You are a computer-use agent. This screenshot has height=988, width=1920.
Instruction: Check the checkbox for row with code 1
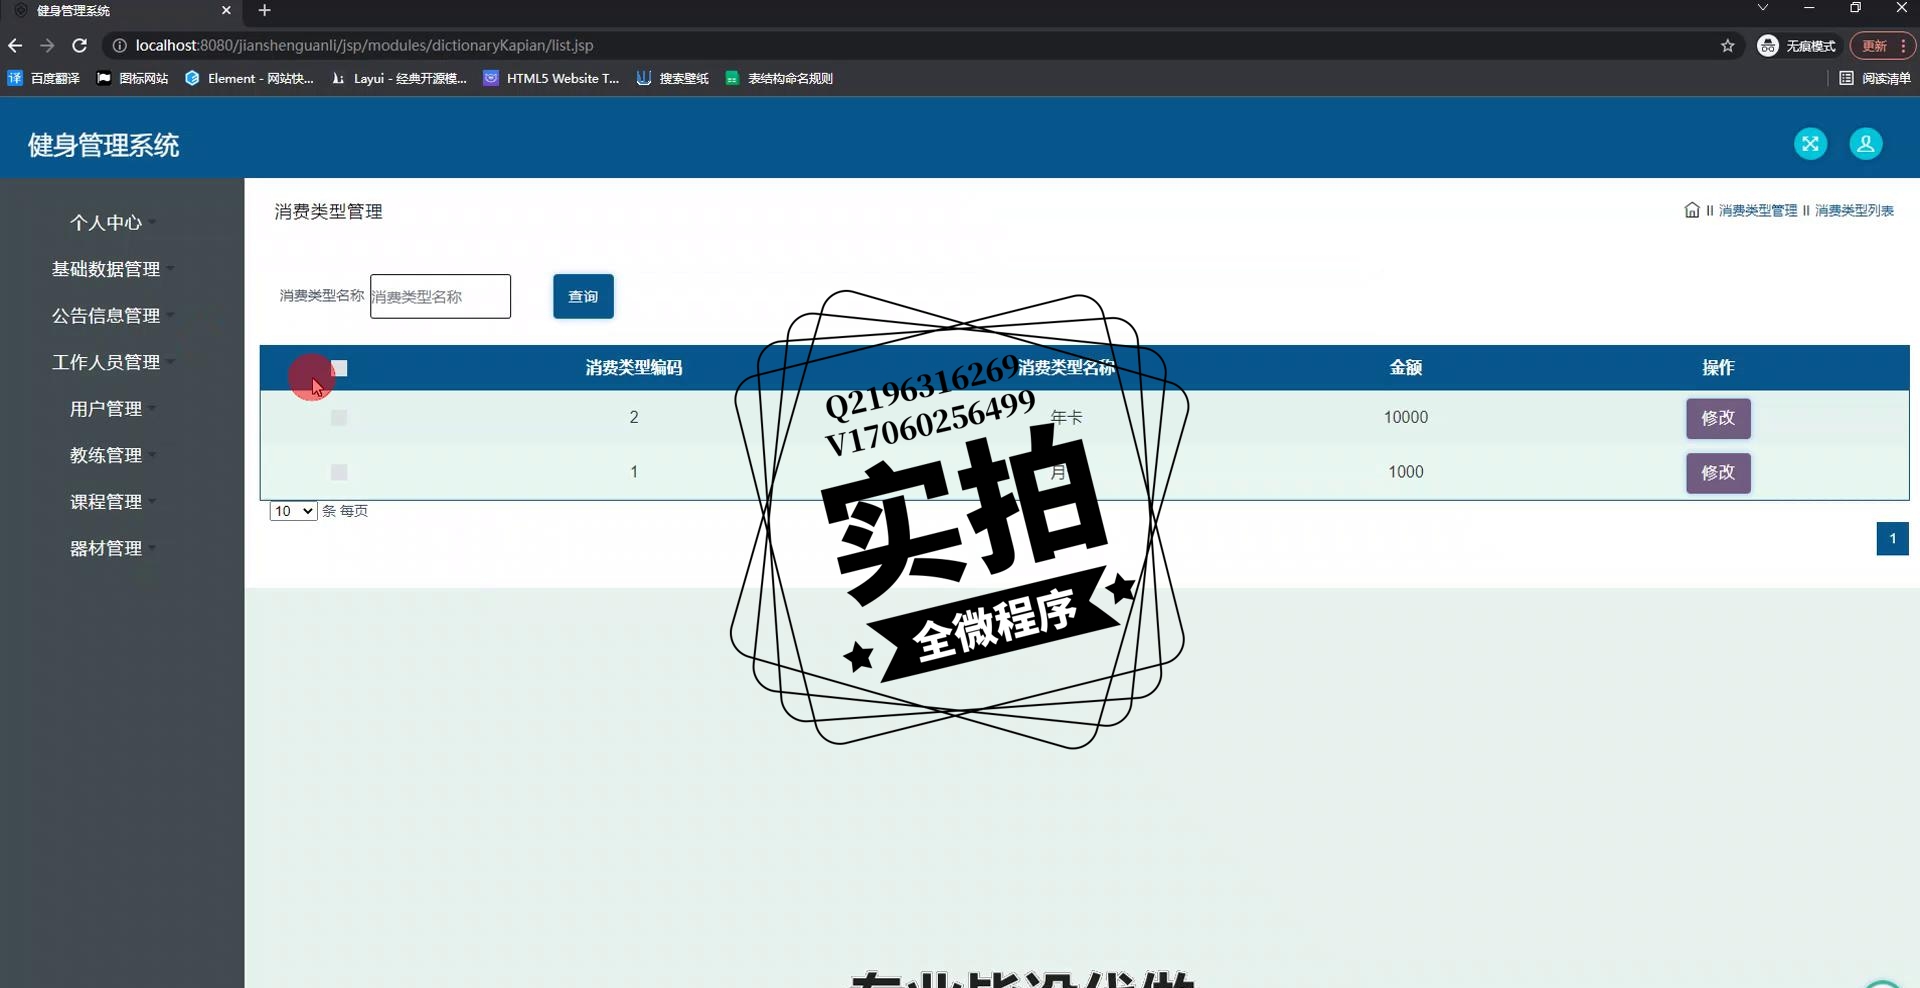[339, 472]
